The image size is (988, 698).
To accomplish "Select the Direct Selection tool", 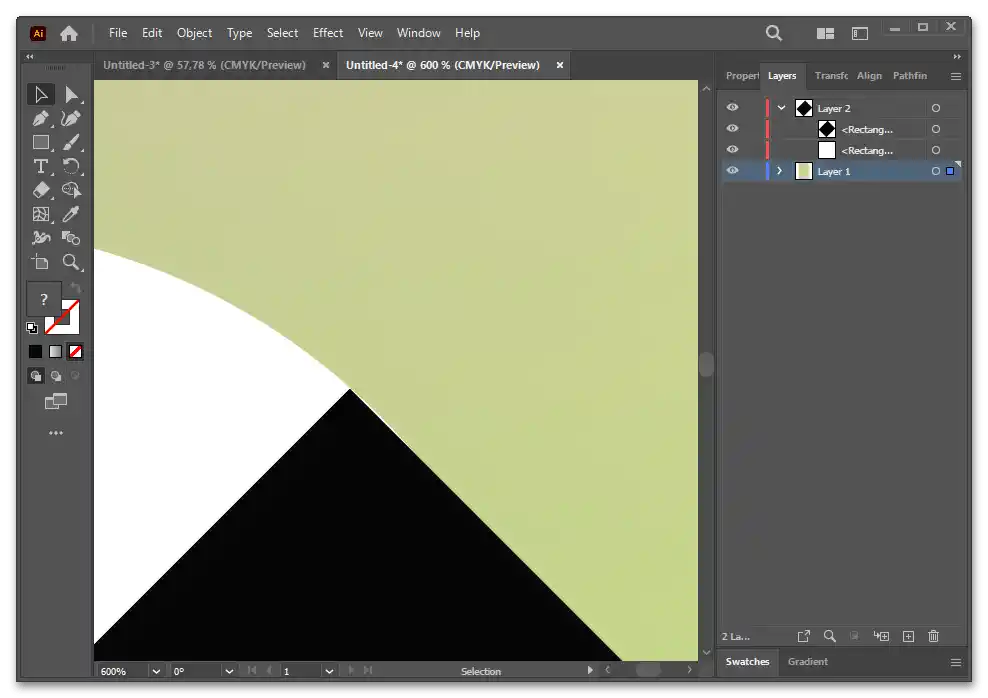I will click(71, 95).
